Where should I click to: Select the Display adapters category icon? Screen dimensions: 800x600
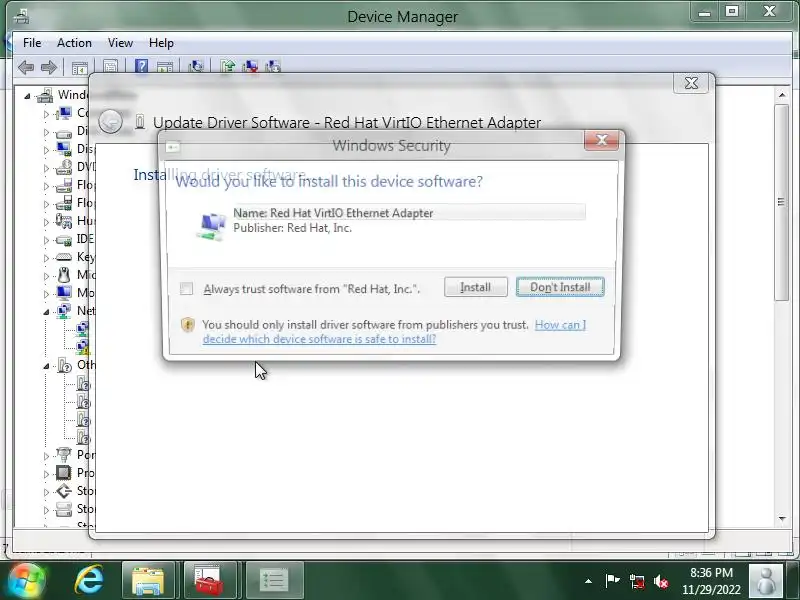click(x=64, y=149)
